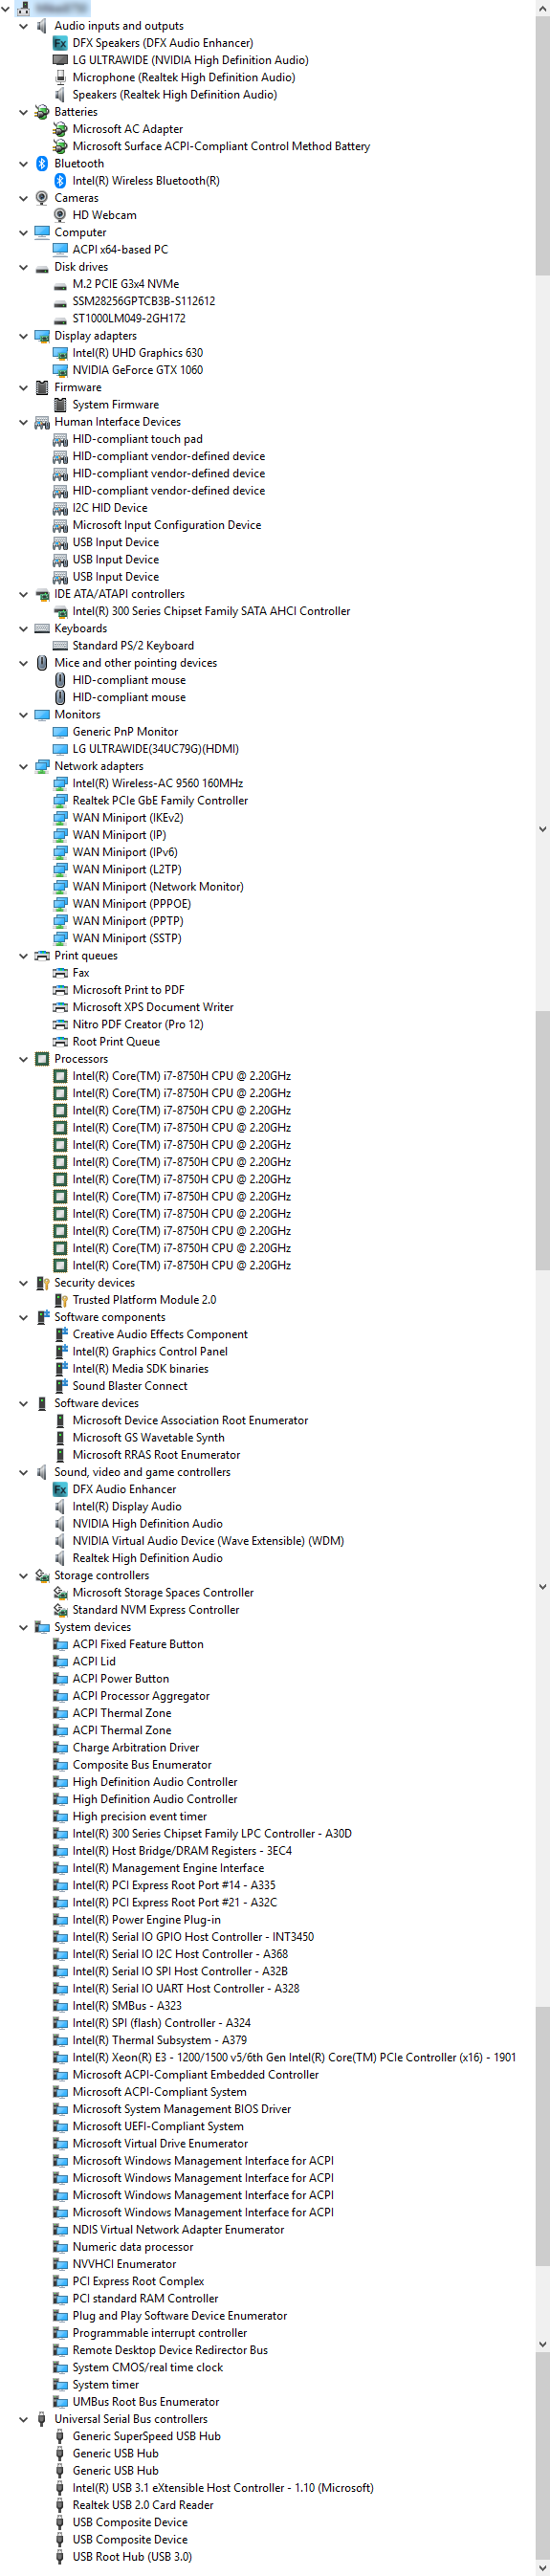Click the Generic SuperSpeed USB Hub icon
550x2576 pixels.
click(60, 2436)
